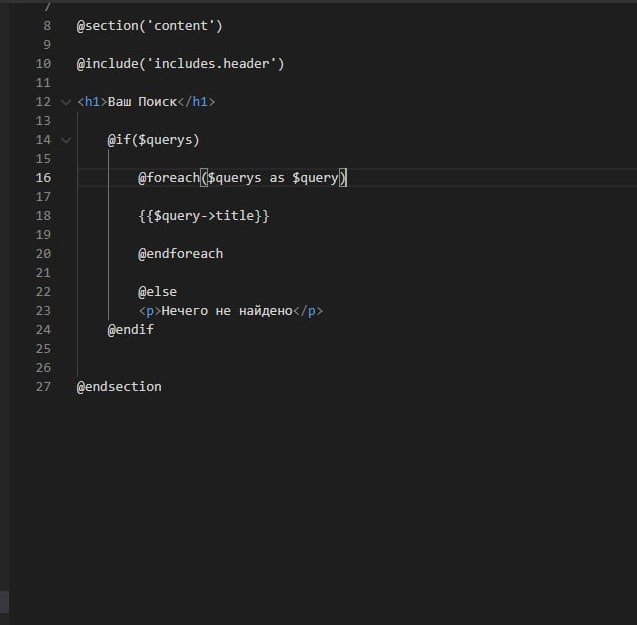Click the opening h1 tag
The image size is (637, 625).
point(92,102)
